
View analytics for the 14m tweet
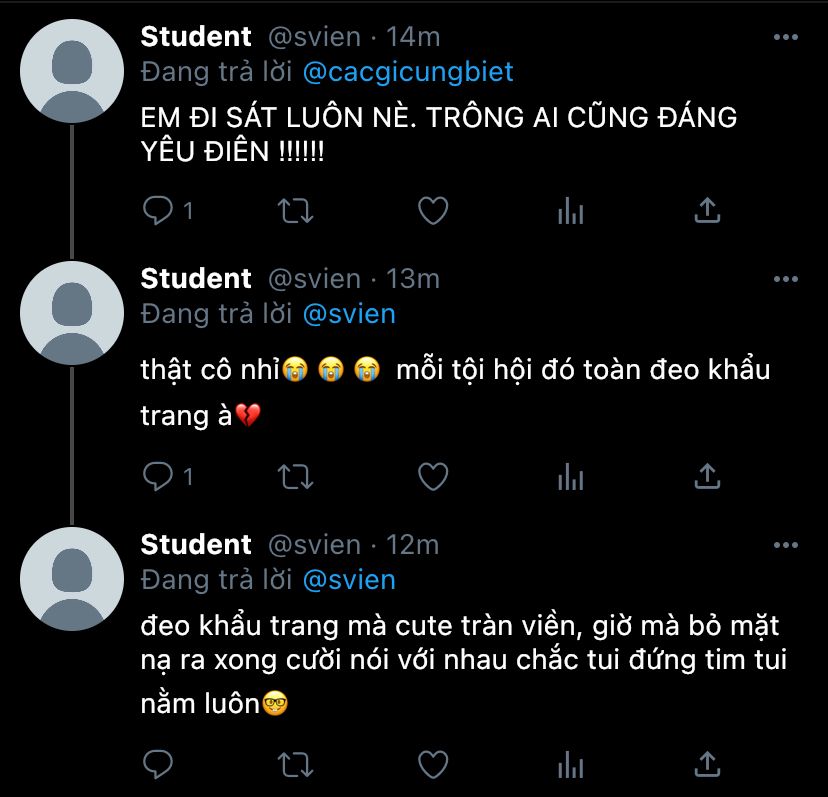coord(570,210)
